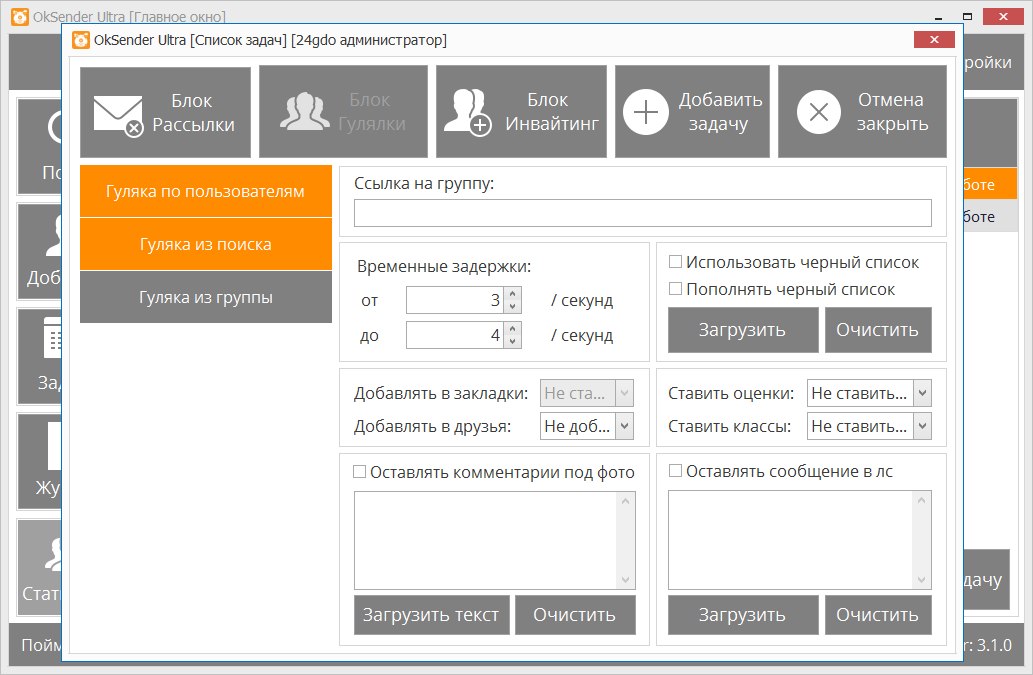The width and height of the screenshot is (1033, 675).
Task: Click the Блок Гулялки group icon
Action: coord(304,112)
